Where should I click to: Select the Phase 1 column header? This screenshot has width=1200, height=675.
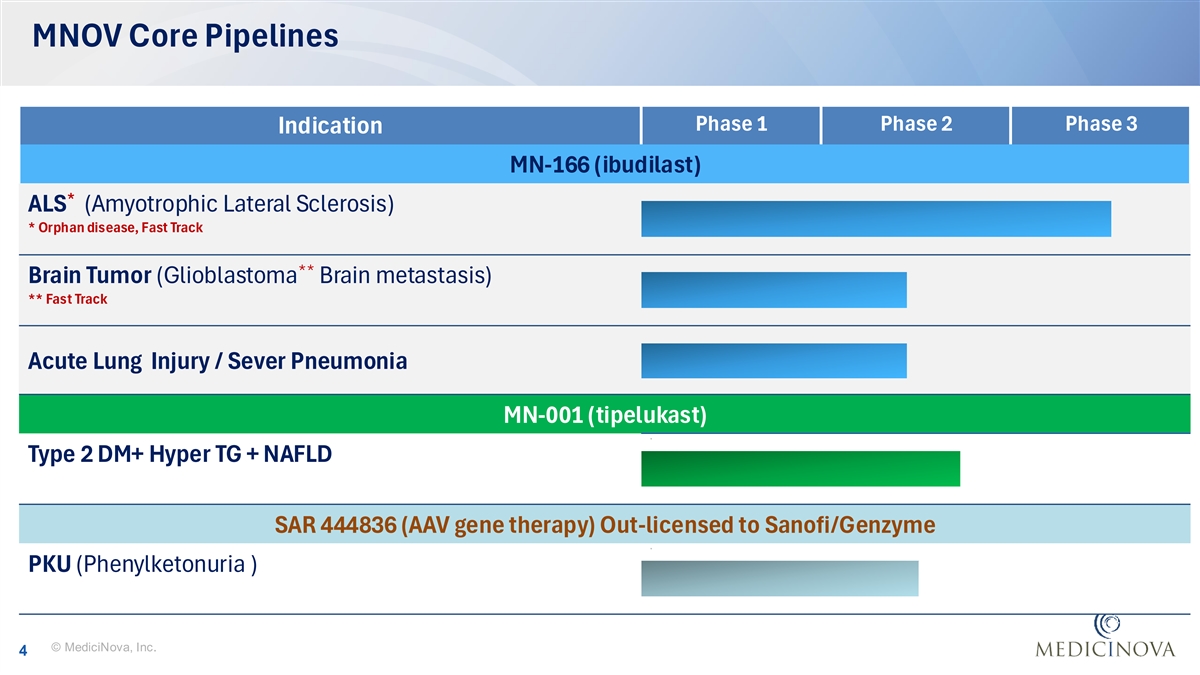pos(731,124)
